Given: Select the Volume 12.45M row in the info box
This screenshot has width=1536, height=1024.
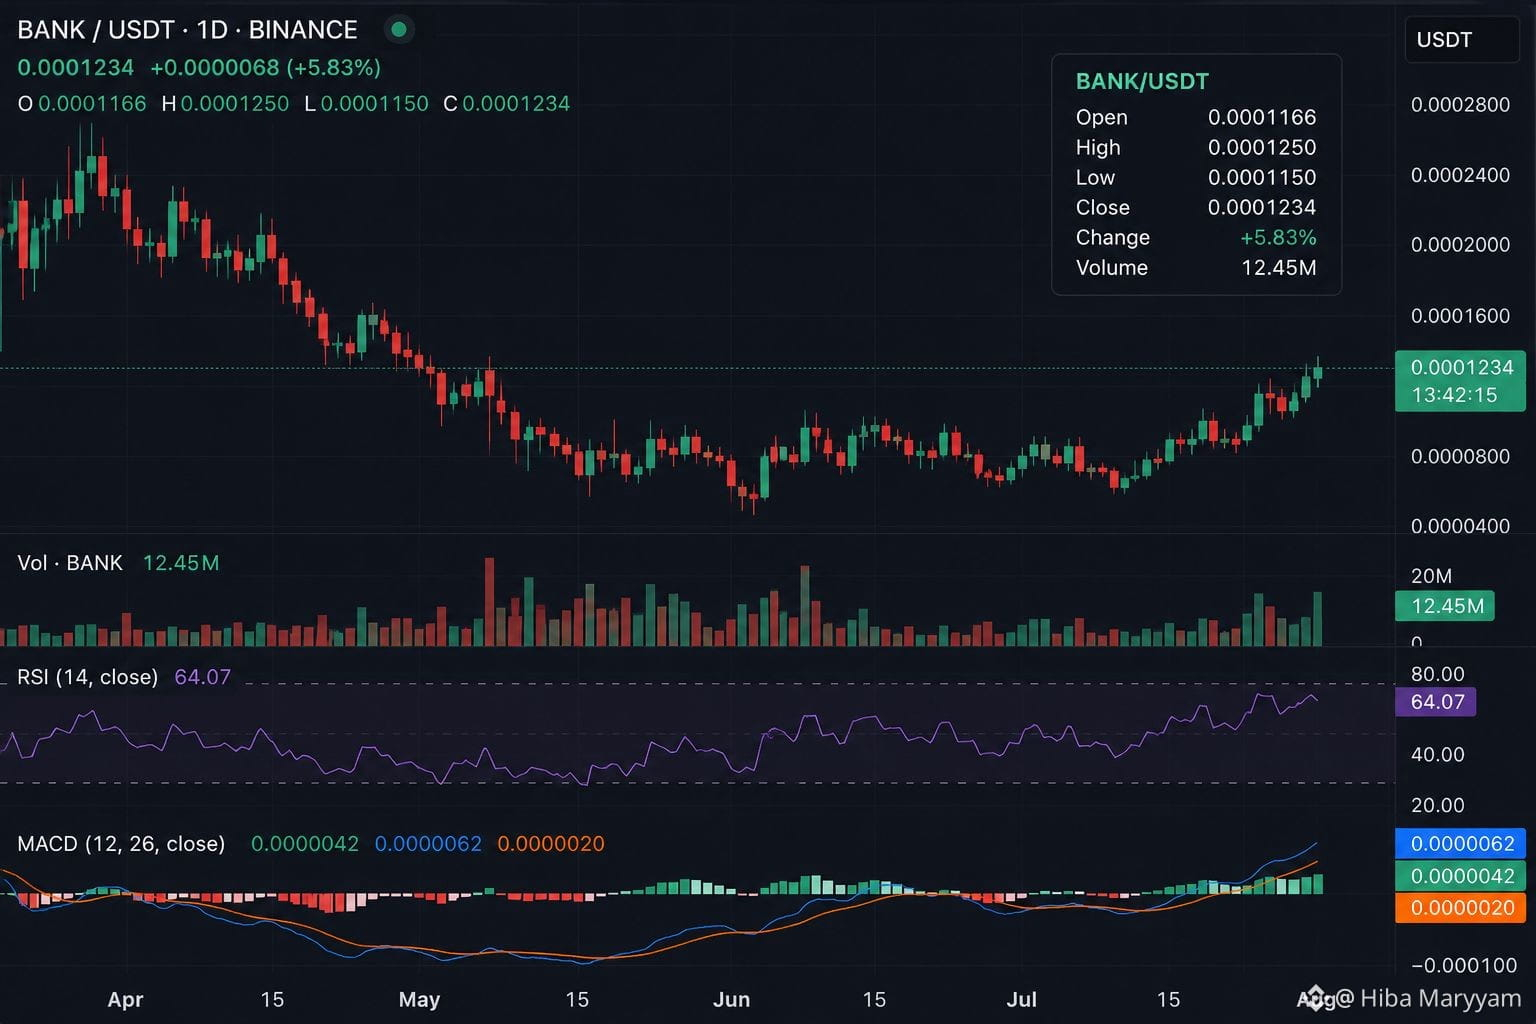Looking at the screenshot, I should 1196,267.
